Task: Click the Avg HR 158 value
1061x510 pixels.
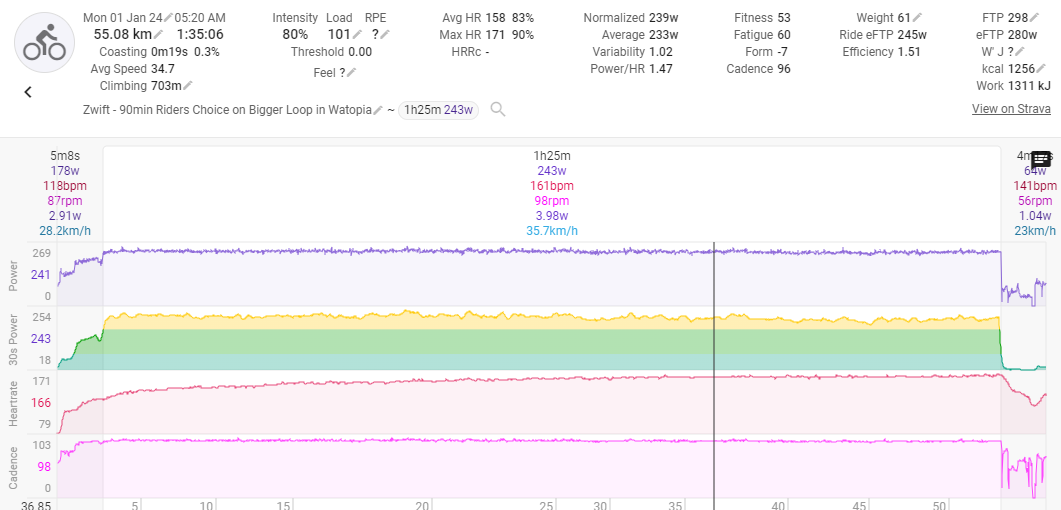Action: (495, 18)
